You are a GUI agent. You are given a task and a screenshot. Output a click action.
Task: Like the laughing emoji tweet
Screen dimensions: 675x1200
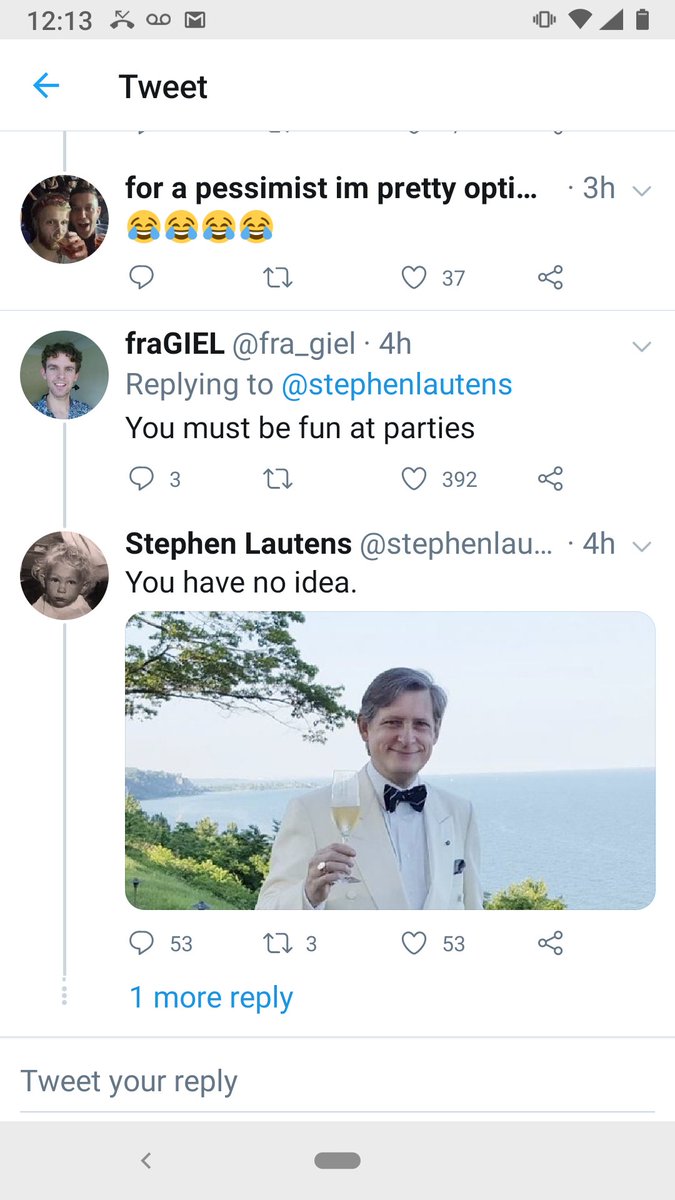click(414, 277)
